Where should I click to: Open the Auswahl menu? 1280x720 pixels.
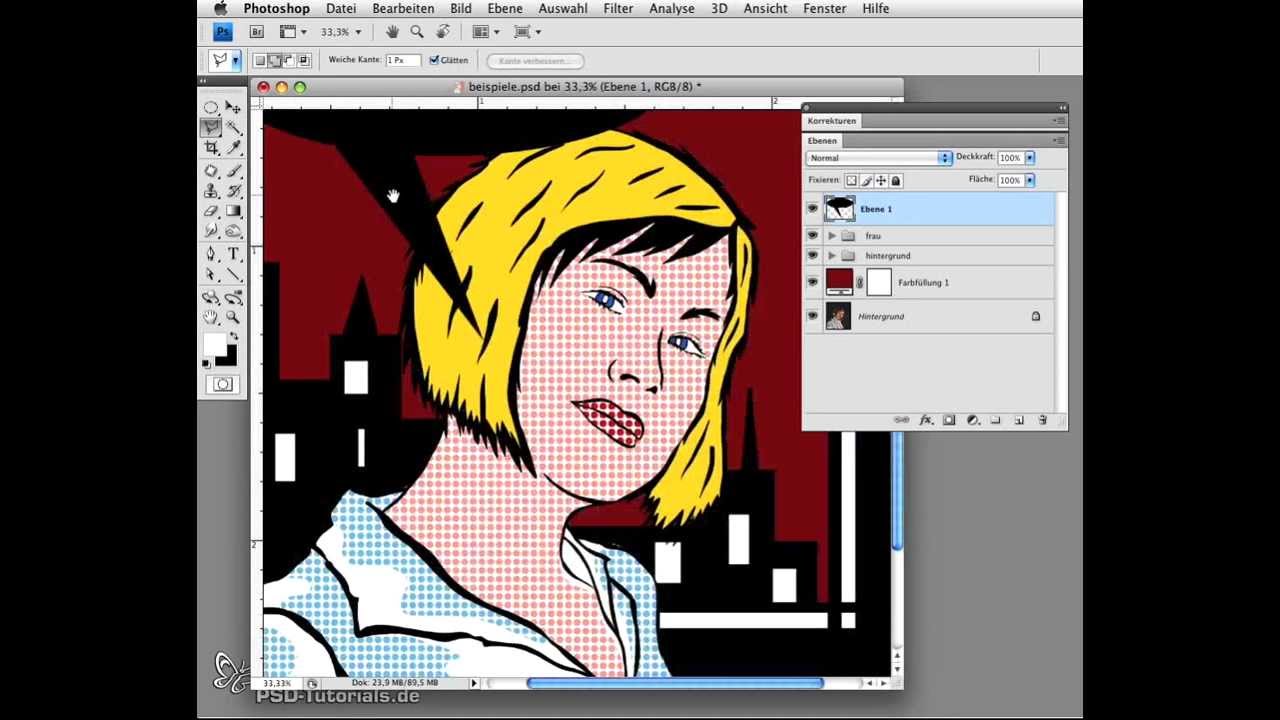[x=563, y=8]
